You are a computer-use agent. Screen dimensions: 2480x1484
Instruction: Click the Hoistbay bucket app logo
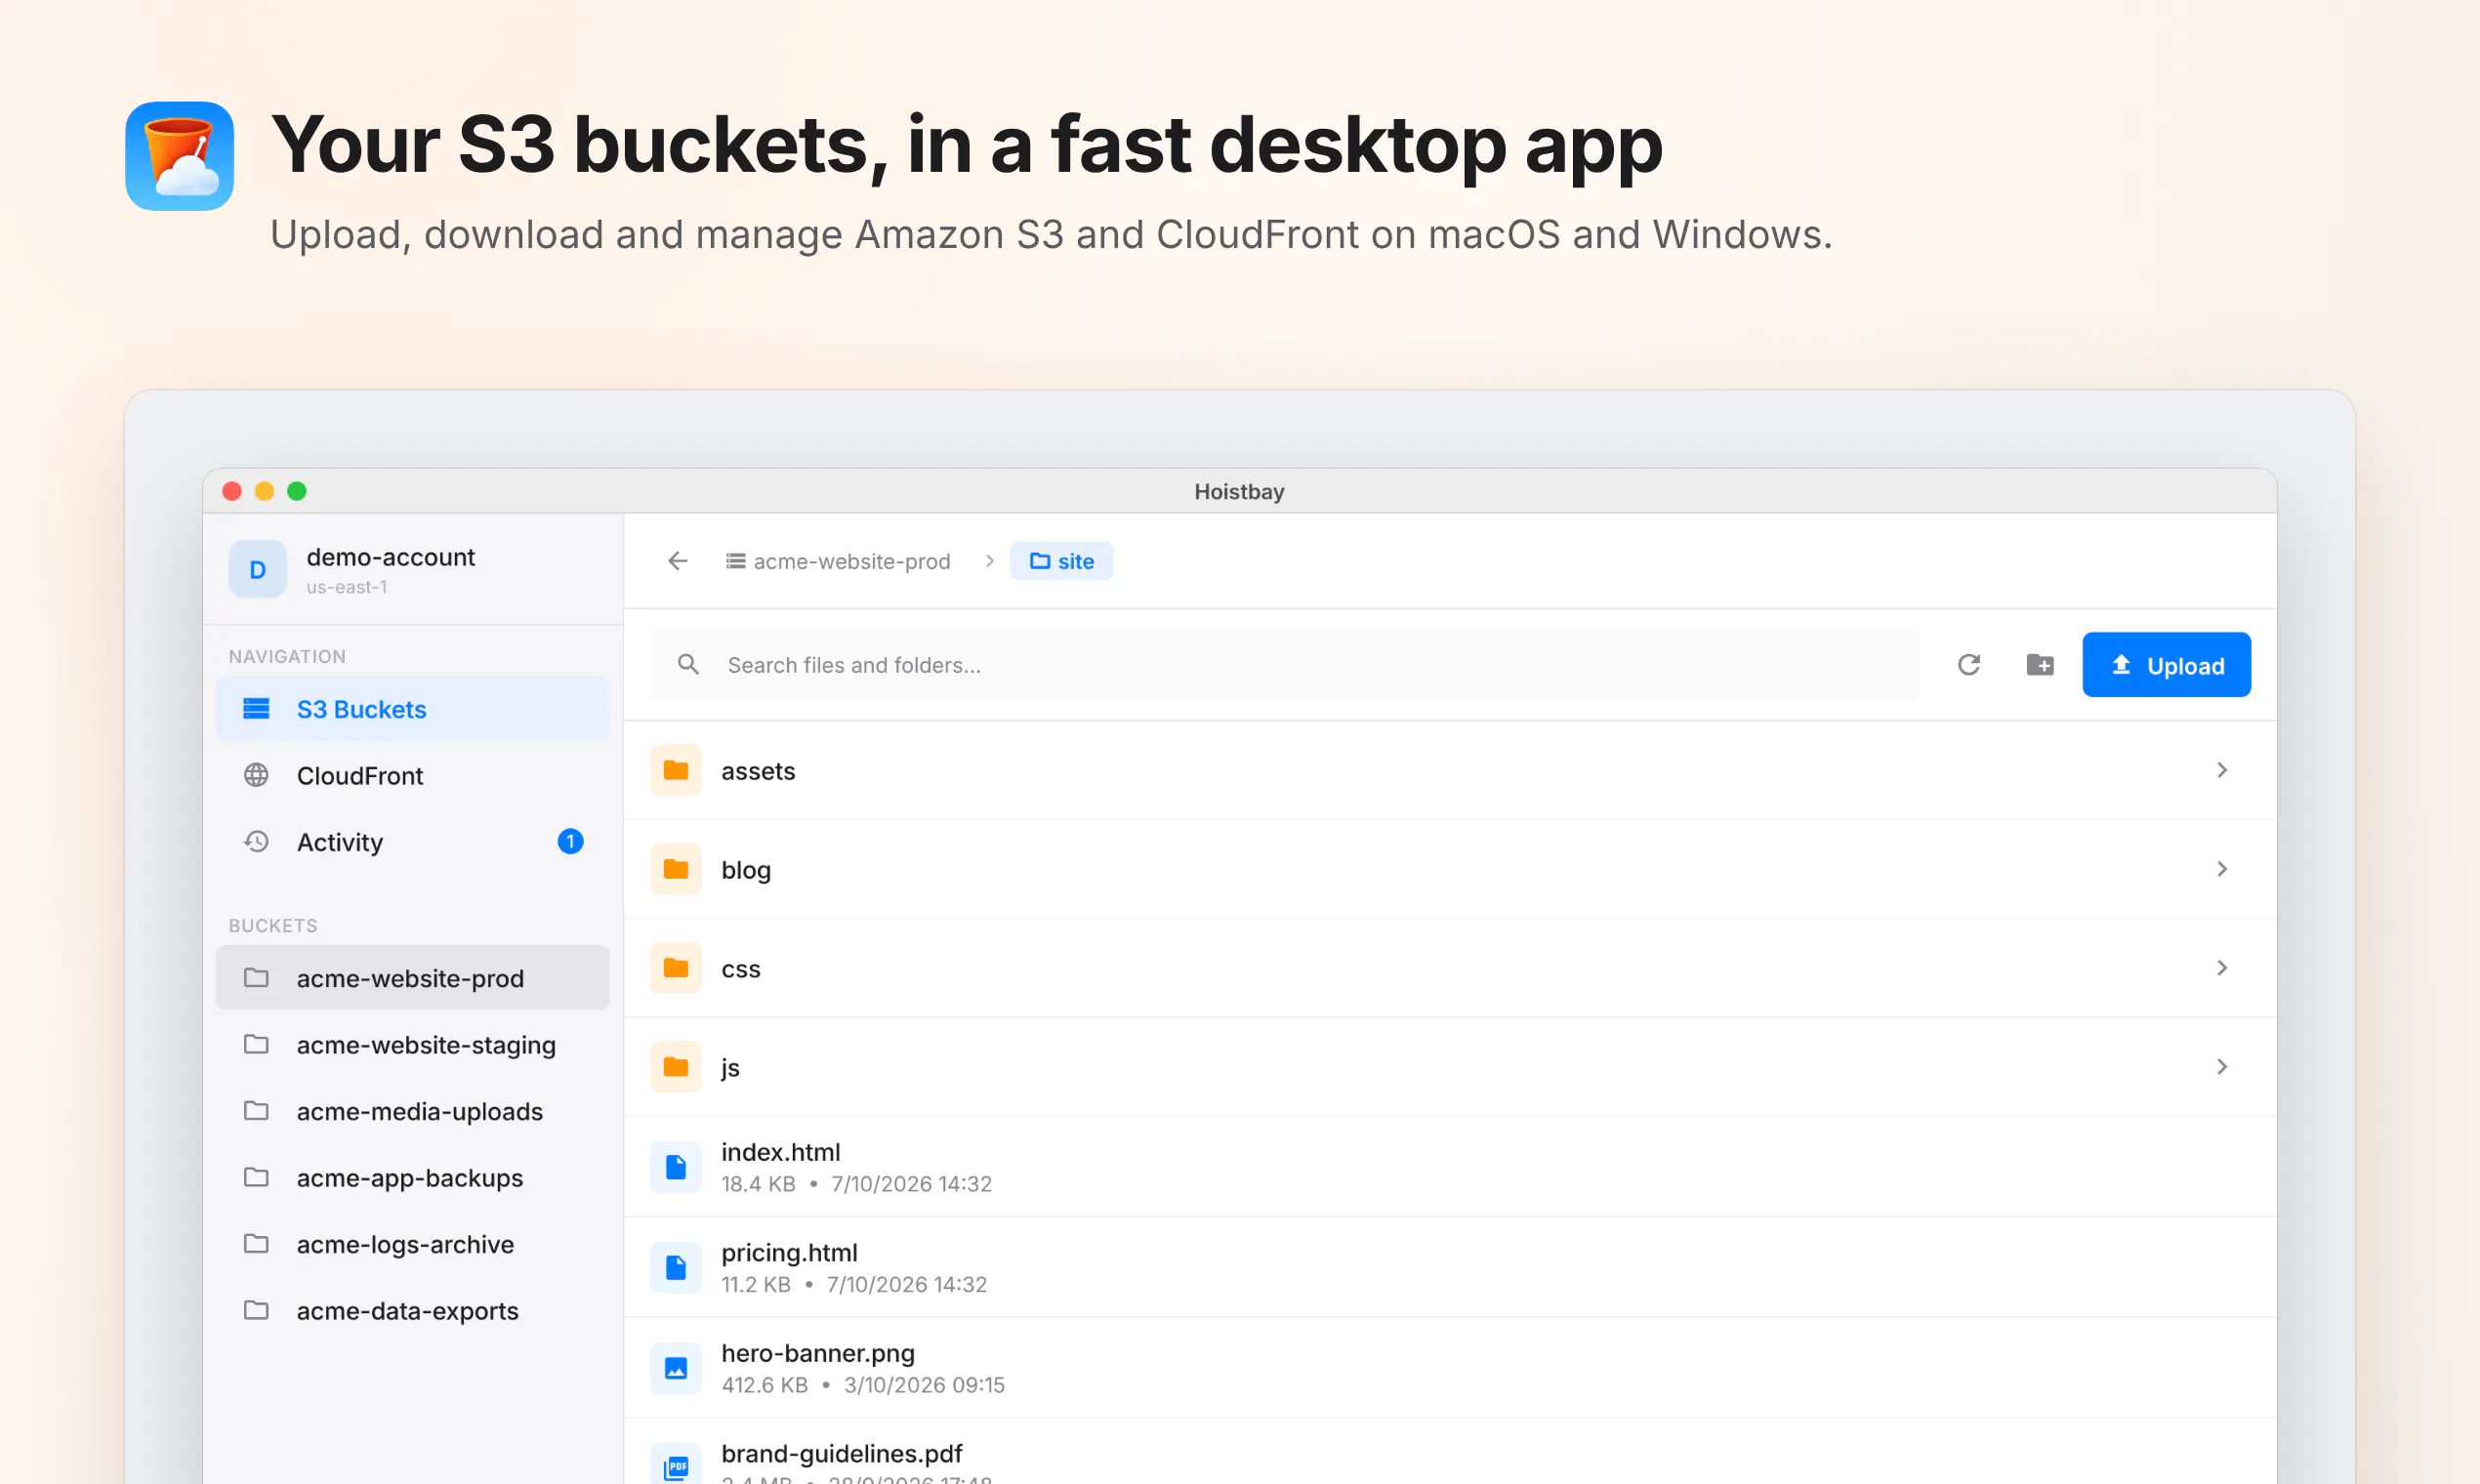(180, 156)
